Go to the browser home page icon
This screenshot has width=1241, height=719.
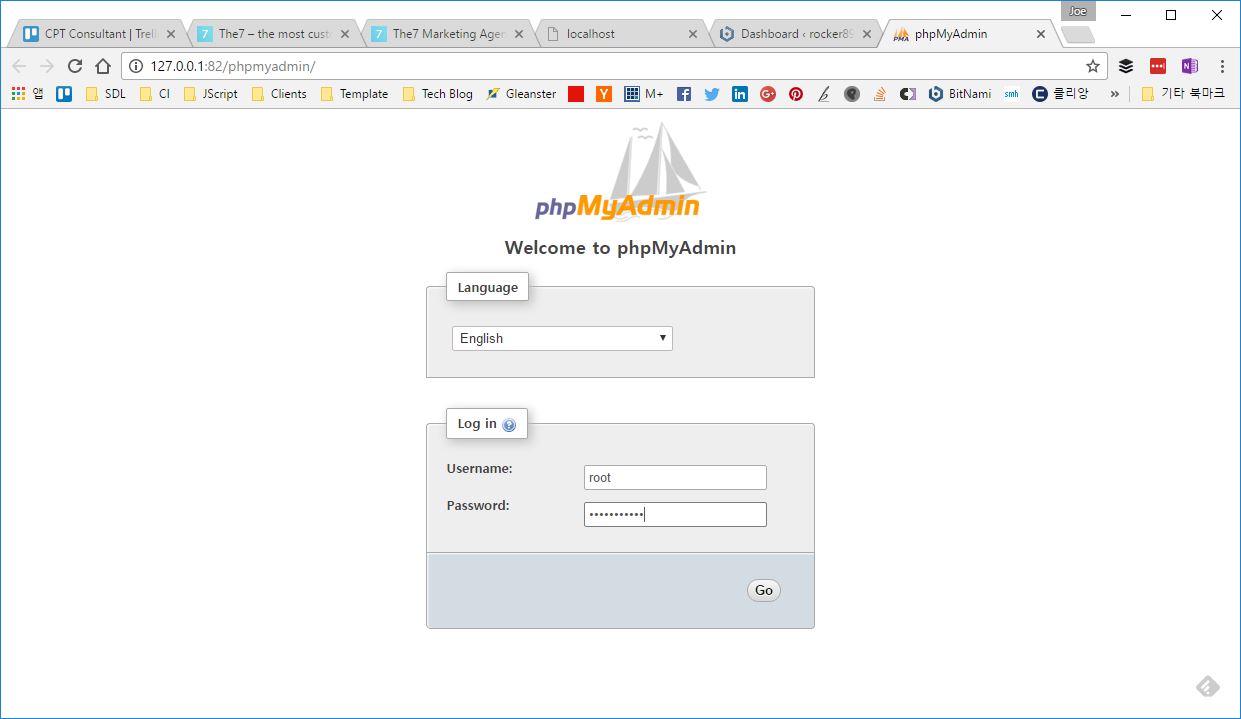coord(102,66)
